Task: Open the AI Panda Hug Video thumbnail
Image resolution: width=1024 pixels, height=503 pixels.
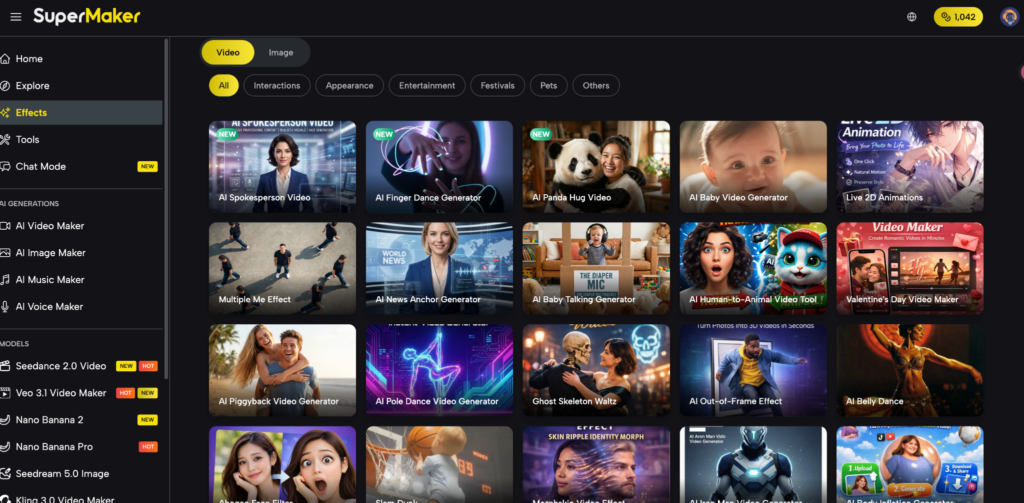Action: coord(595,165)
